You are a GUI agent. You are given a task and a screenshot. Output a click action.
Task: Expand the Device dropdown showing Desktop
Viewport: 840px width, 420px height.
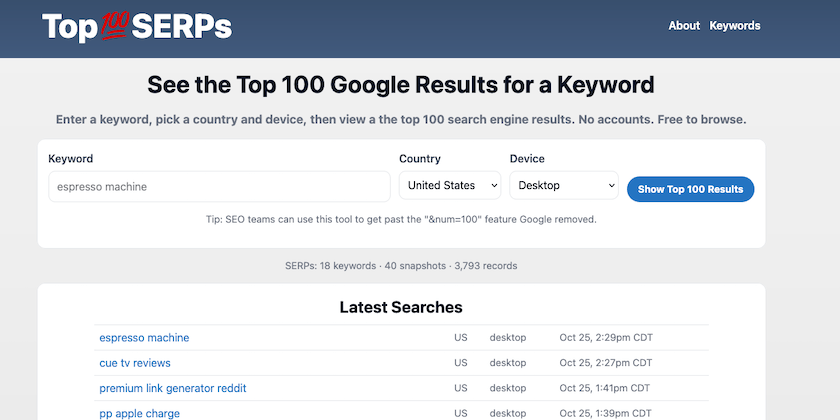[564, 186]
